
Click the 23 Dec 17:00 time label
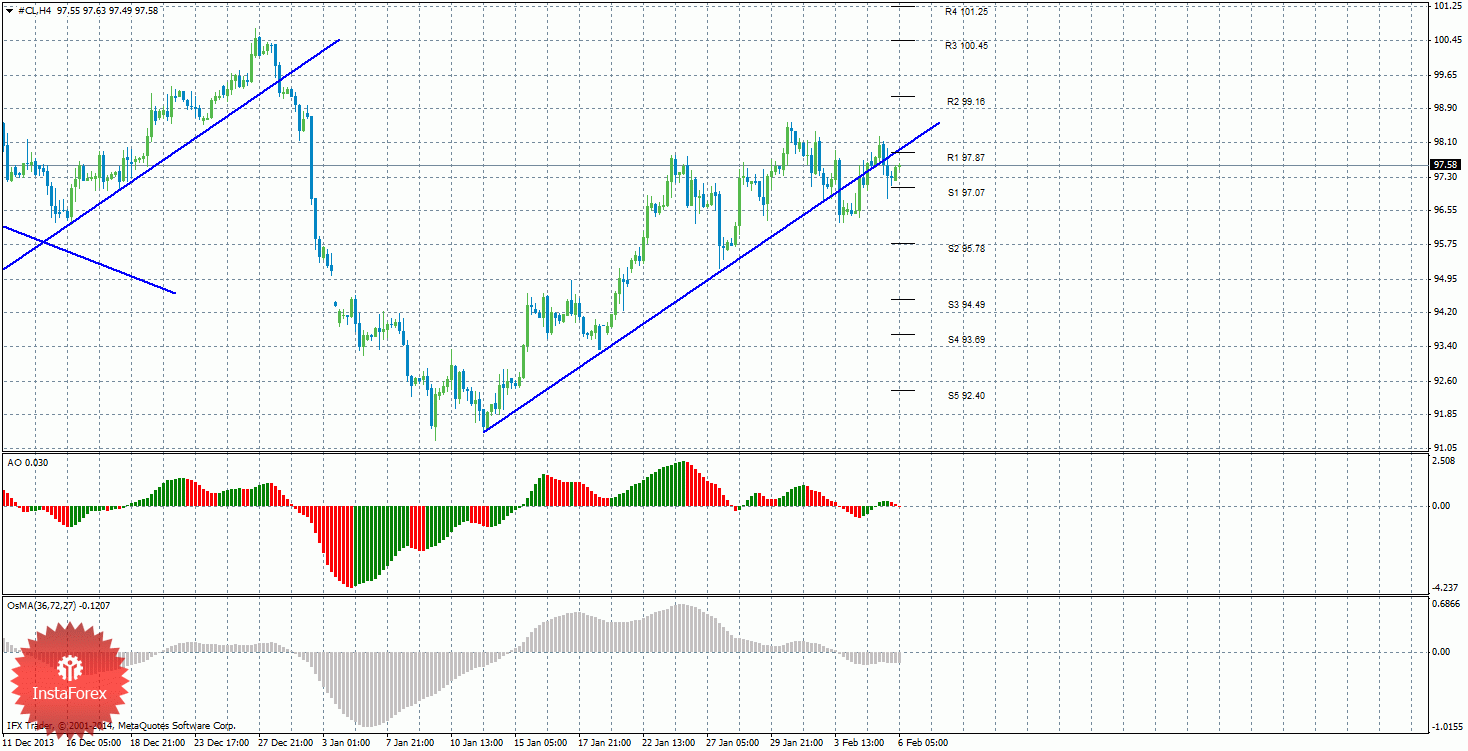click(x=222, y=743)
